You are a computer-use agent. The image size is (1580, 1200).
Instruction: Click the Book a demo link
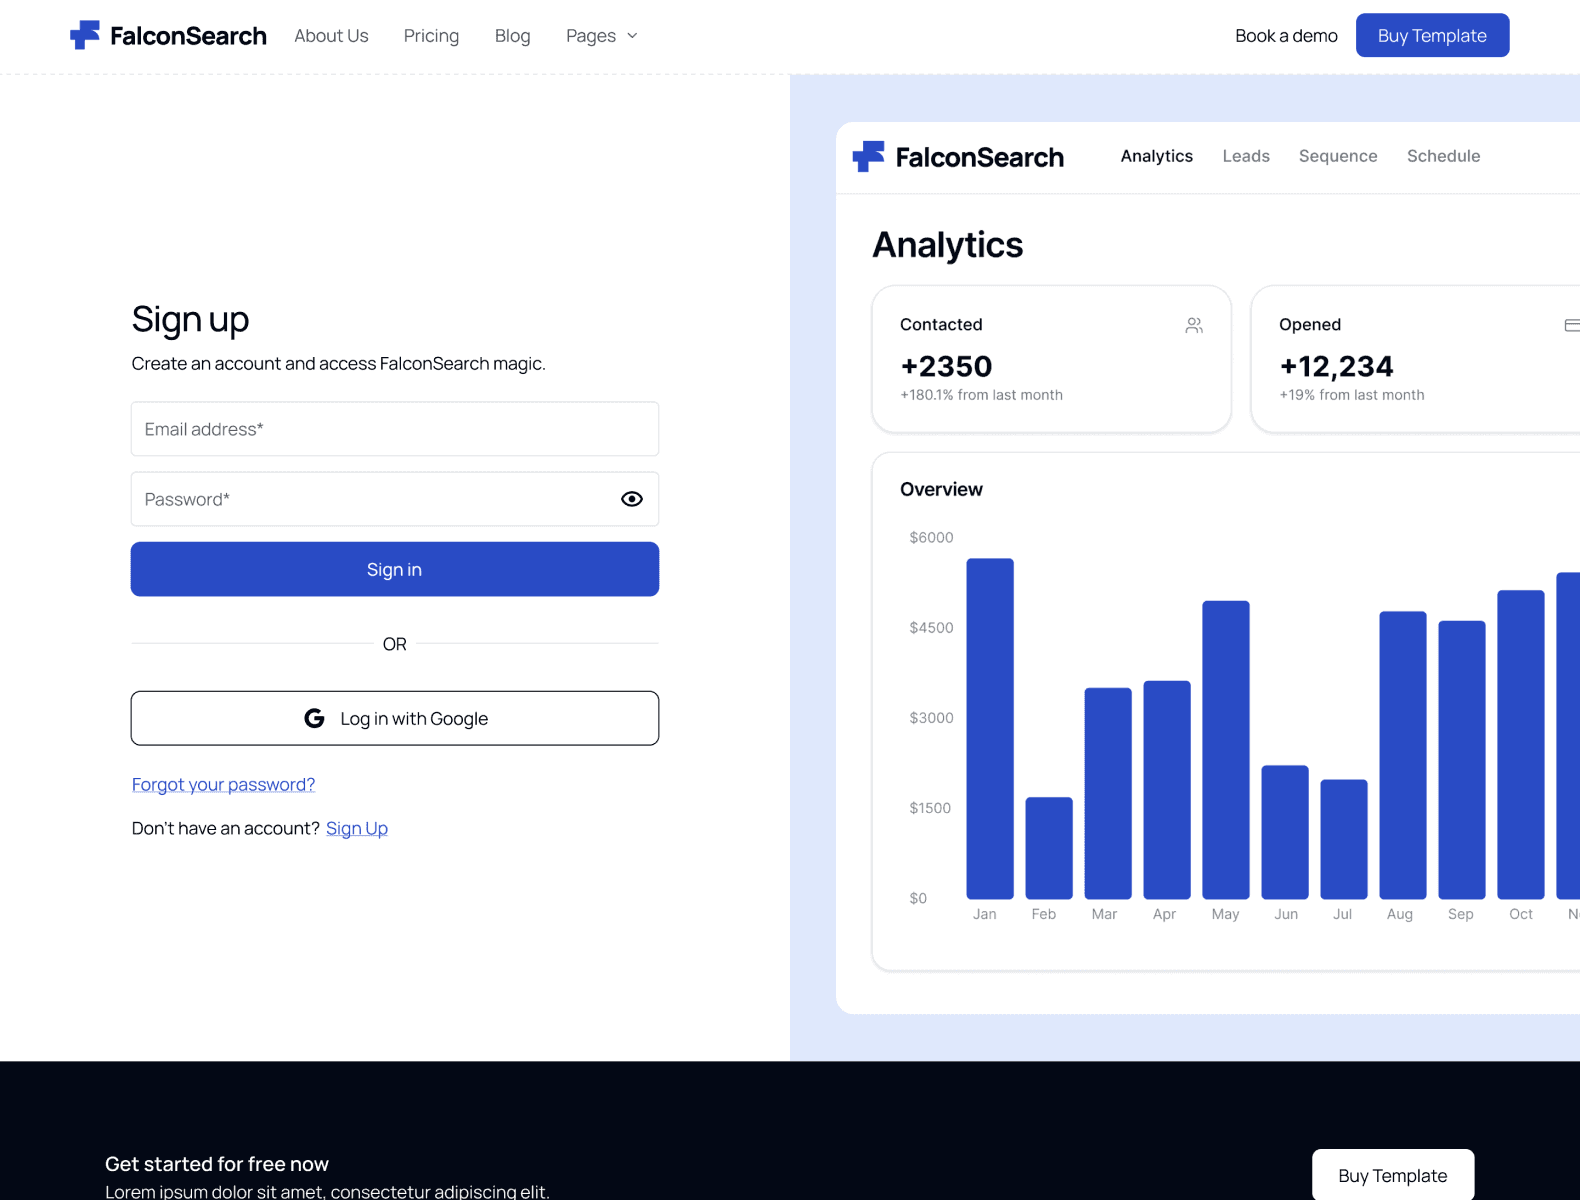1286,36
